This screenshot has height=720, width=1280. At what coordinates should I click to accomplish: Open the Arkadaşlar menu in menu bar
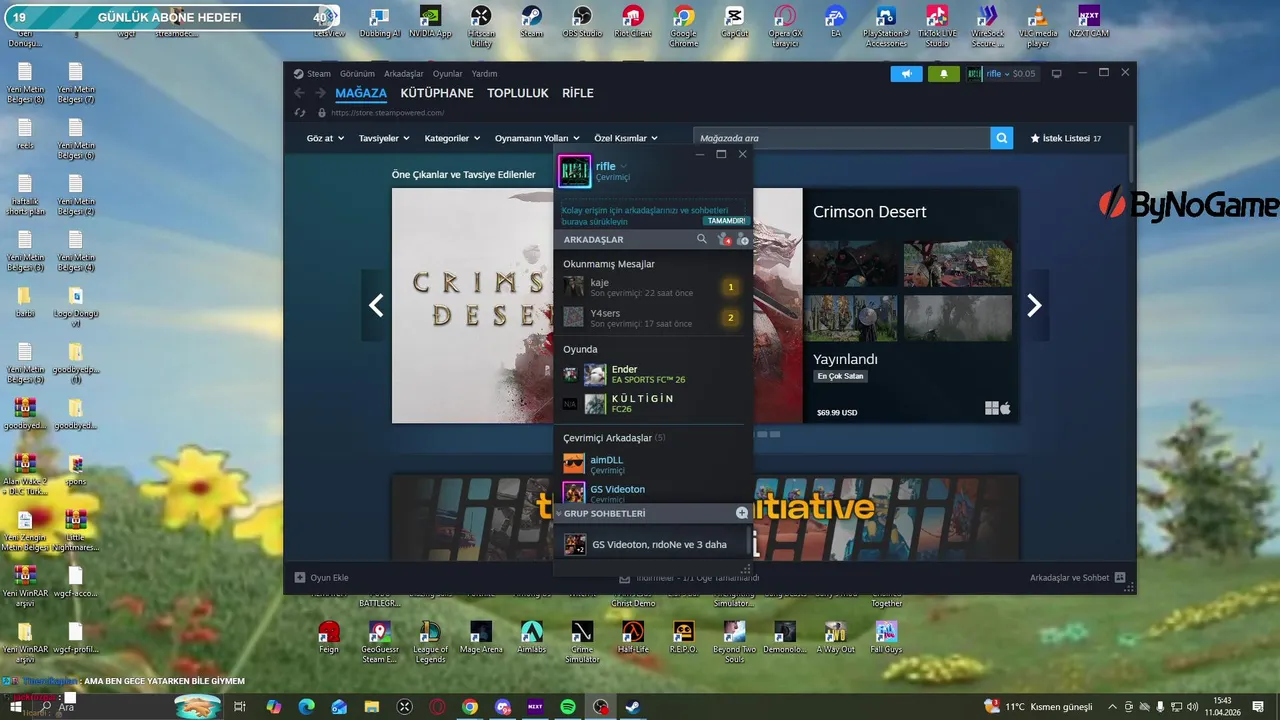(x=404, y=74)
